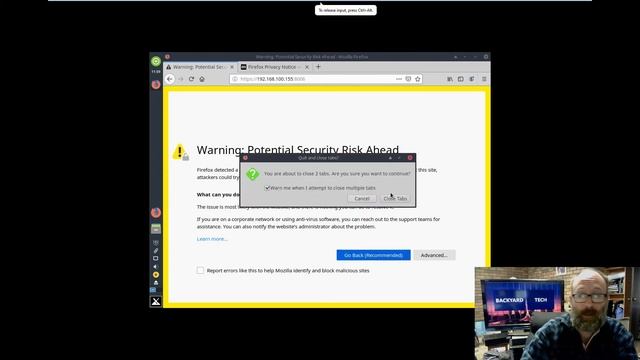
Task: Open the Firefox hamburger menu
Action: (x=484, y=79)
